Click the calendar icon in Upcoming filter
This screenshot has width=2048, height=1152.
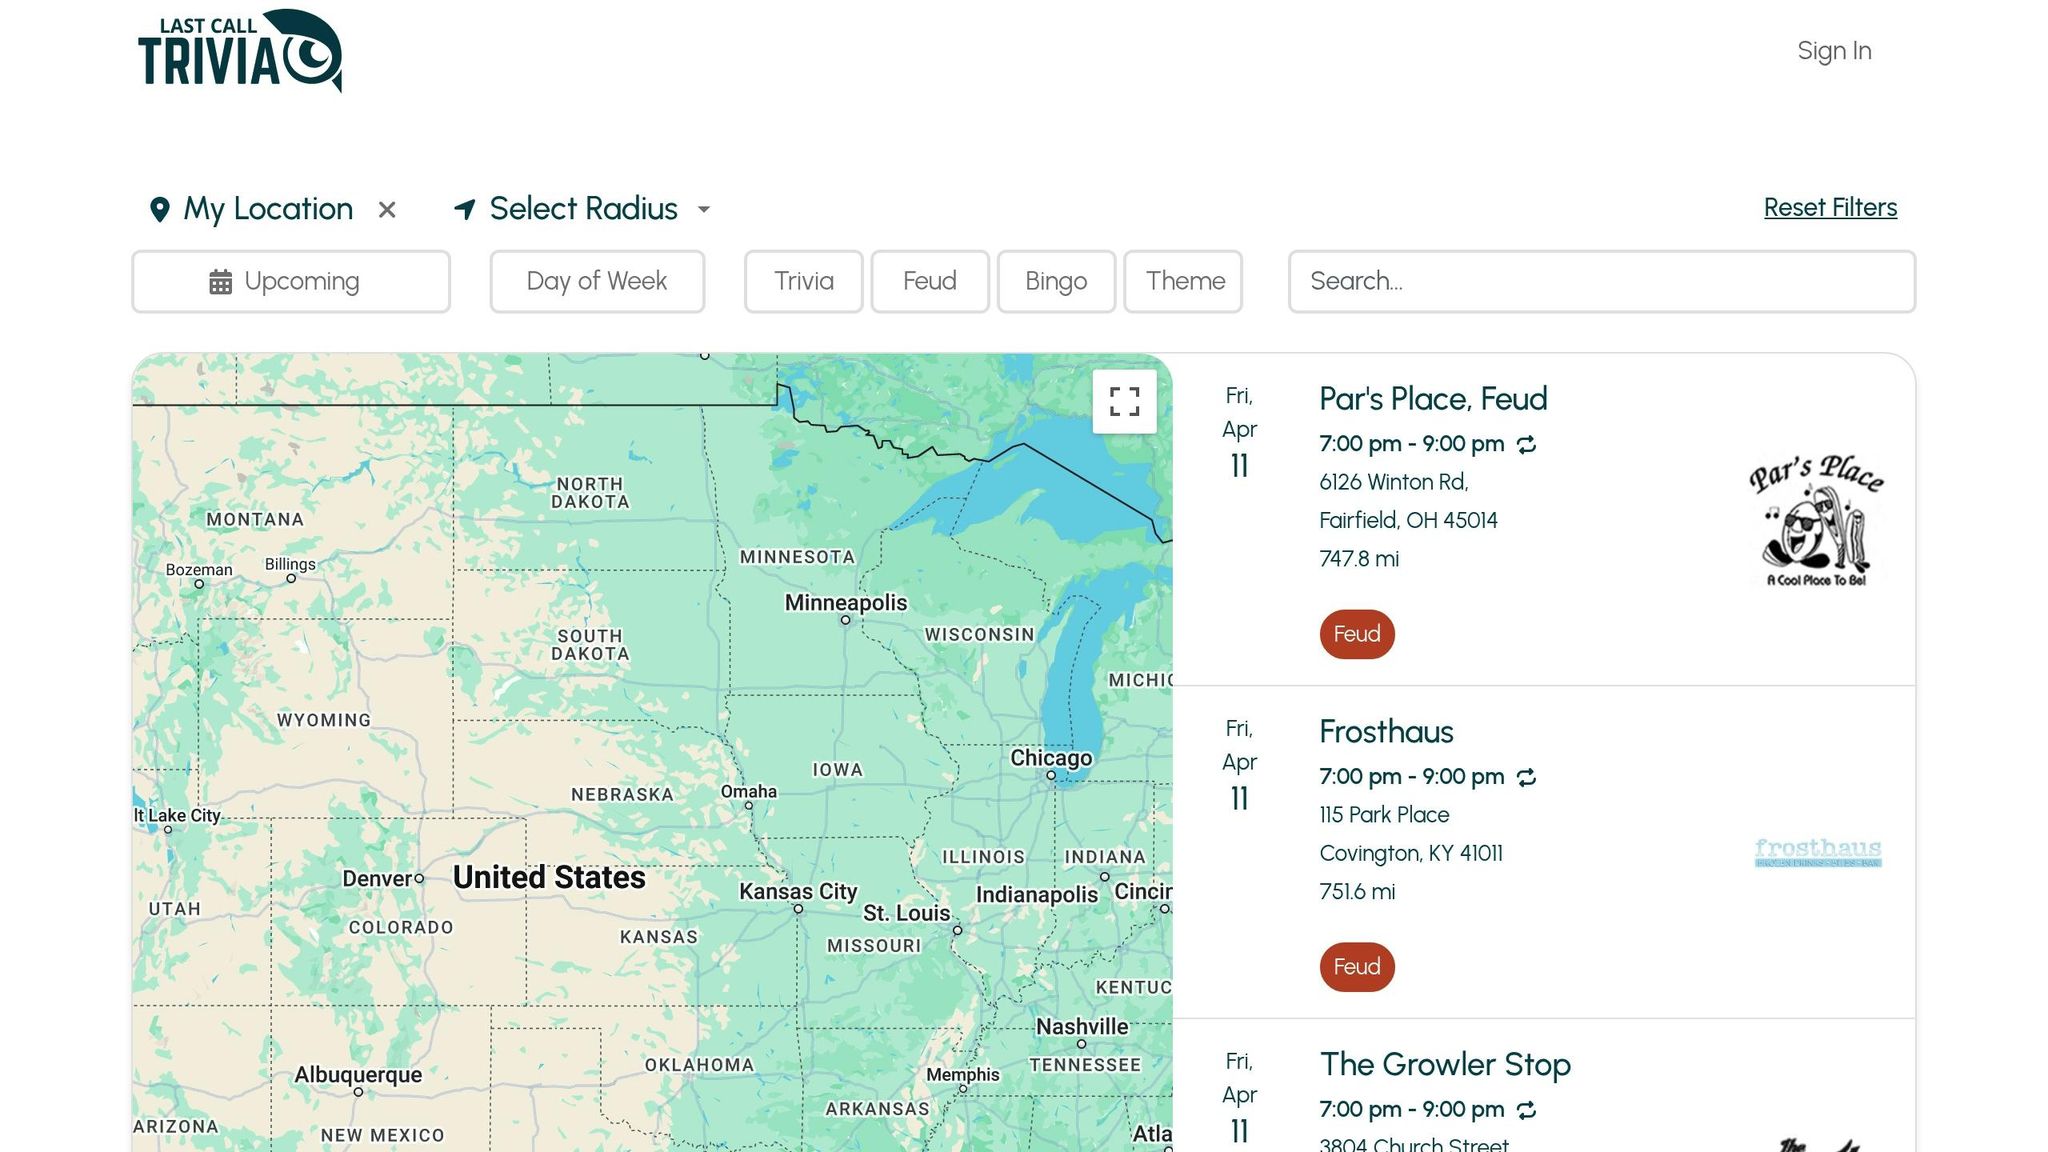click(x=221, y=282)
